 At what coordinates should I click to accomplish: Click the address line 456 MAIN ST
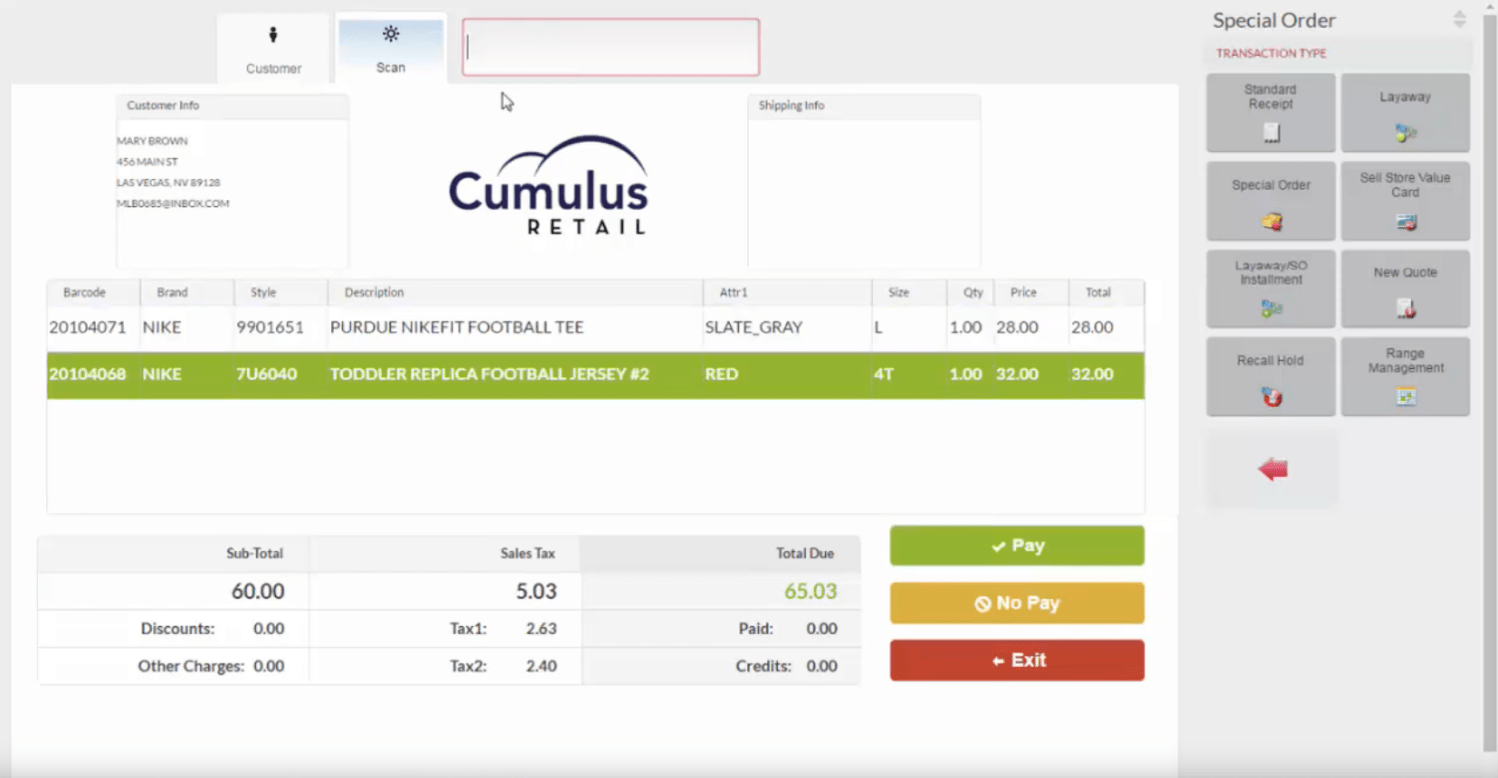pyautogui.click(x=147, y=162)
